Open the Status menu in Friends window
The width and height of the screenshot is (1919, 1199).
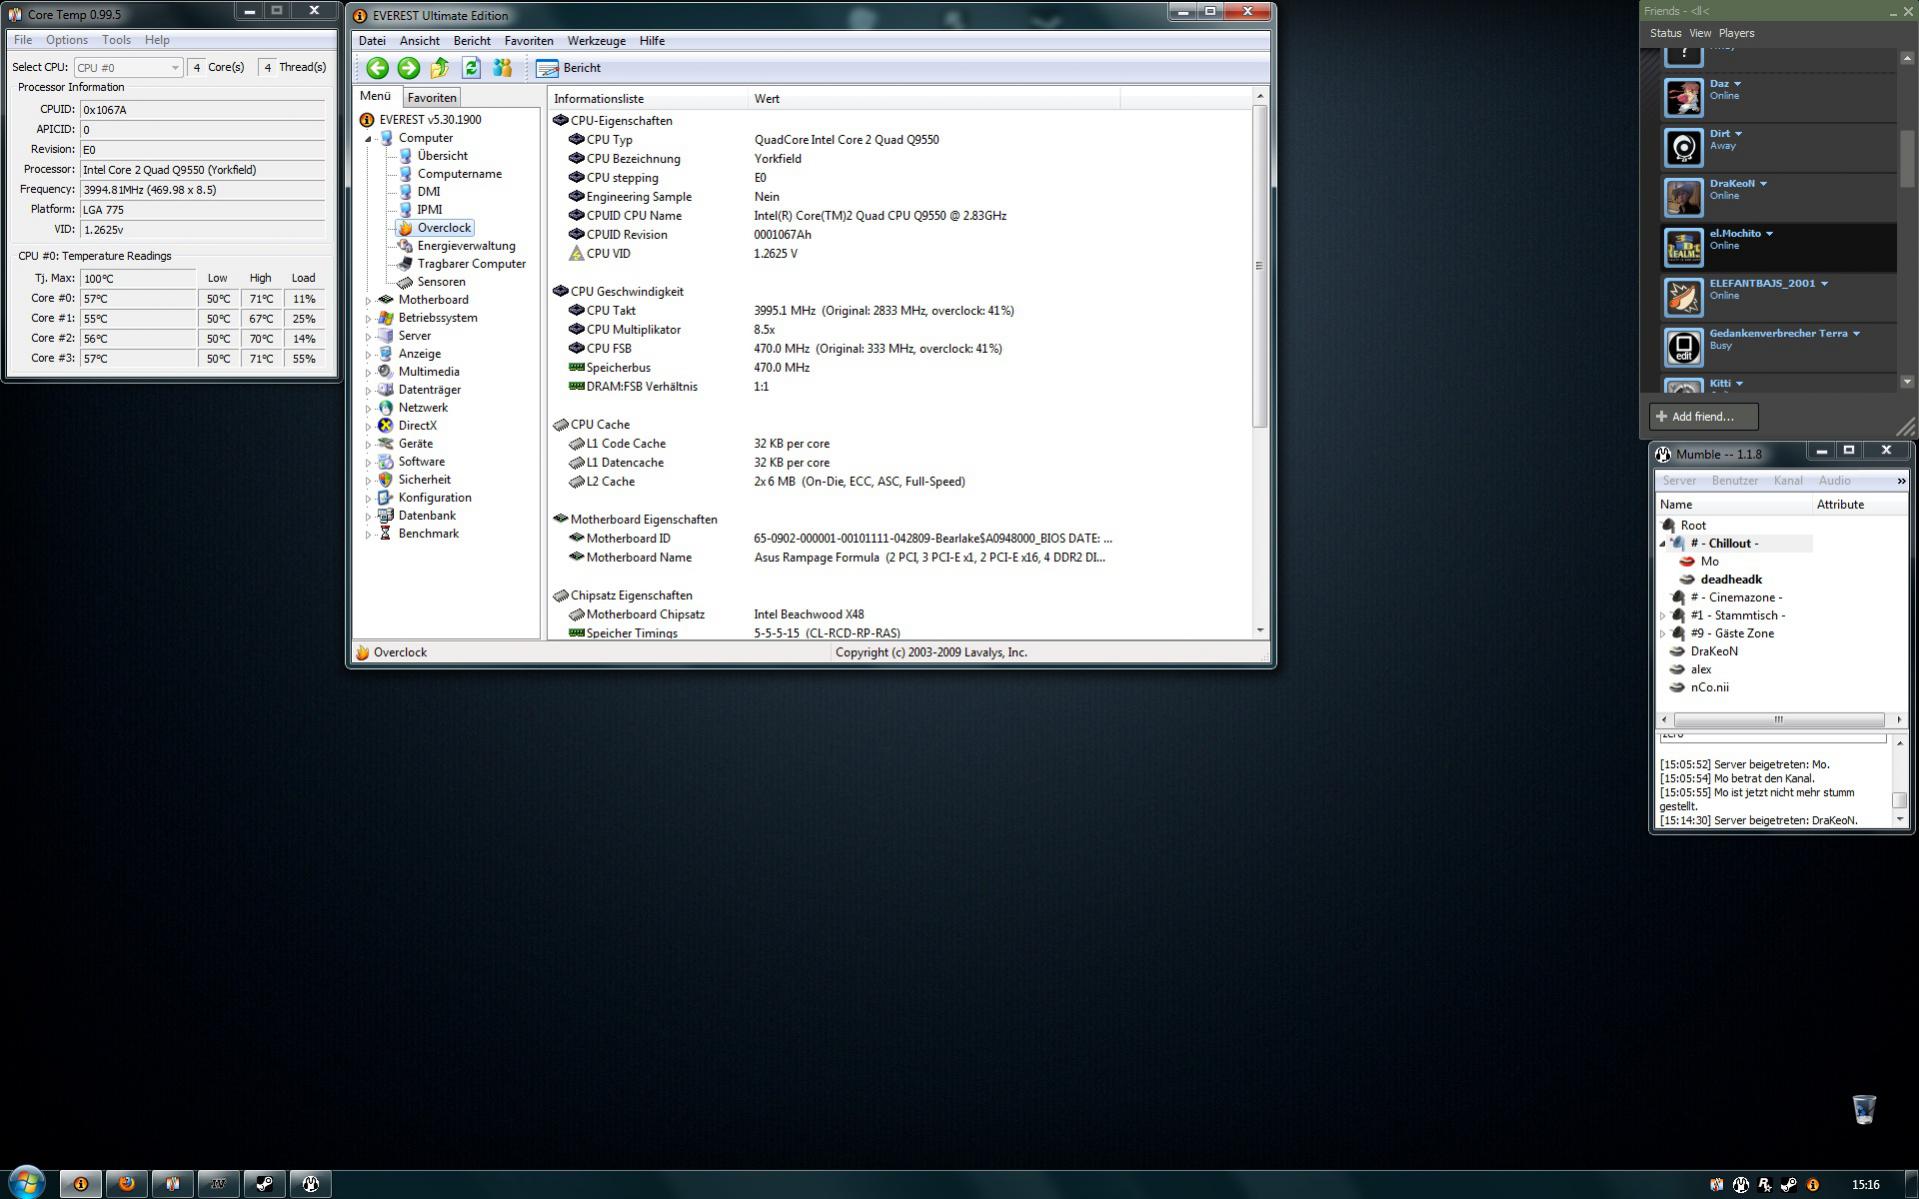point(1665,33)
